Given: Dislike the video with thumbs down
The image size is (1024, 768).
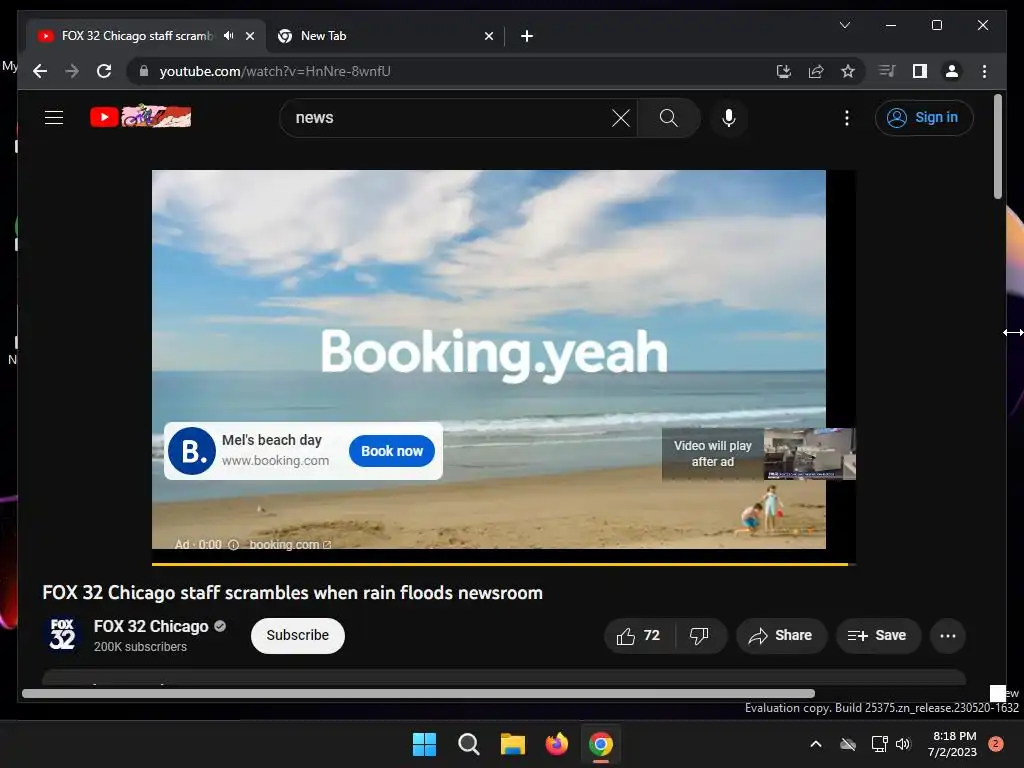Looking at the screenshot, I should 699,636.
